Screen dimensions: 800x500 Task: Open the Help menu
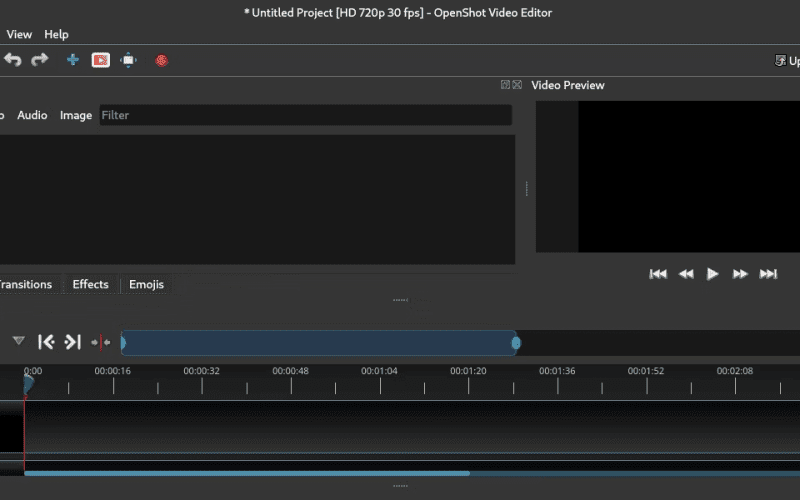pyautogui.click(x=56, y=34)
